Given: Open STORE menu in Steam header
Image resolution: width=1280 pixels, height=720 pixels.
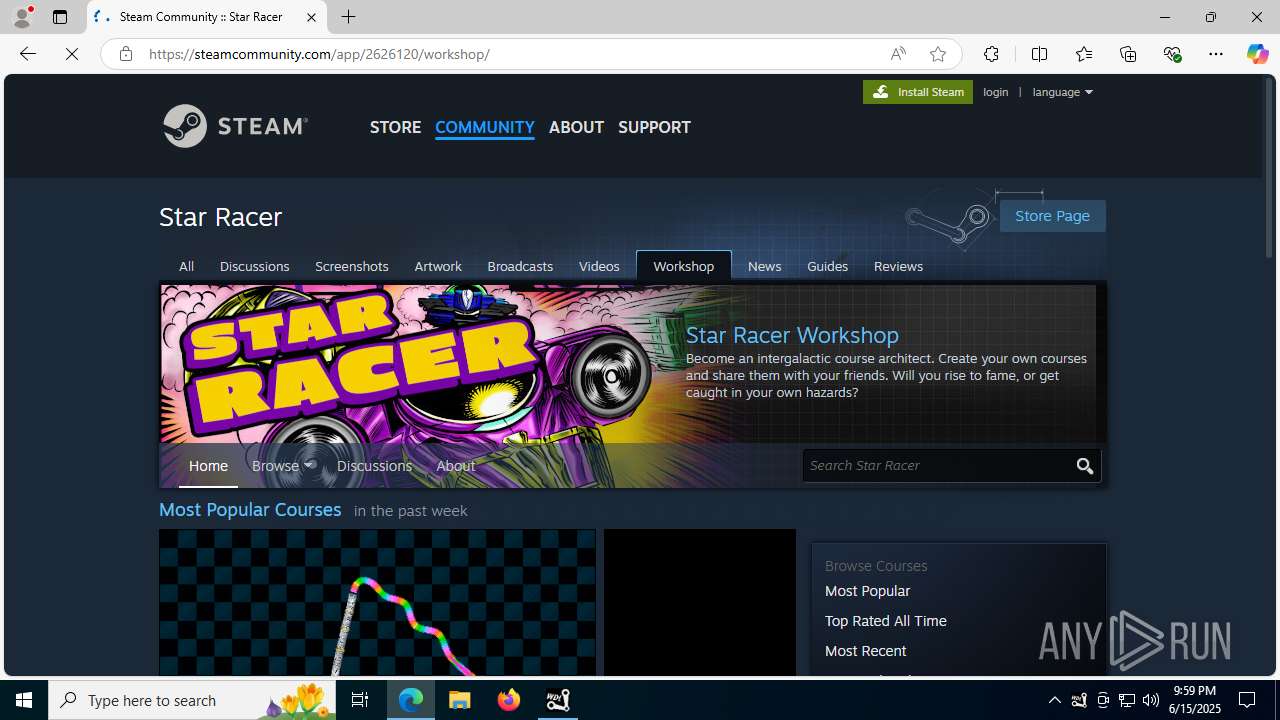Looking at the screenshot, I should [x=395, y=127].
